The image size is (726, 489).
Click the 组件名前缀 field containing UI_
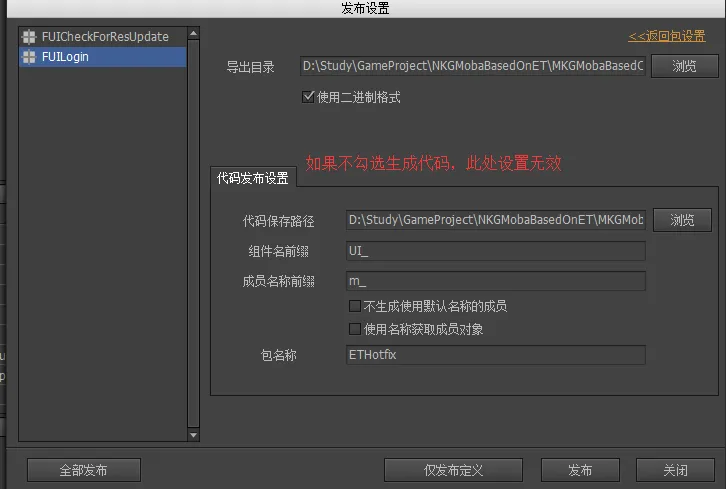point(495,251)
